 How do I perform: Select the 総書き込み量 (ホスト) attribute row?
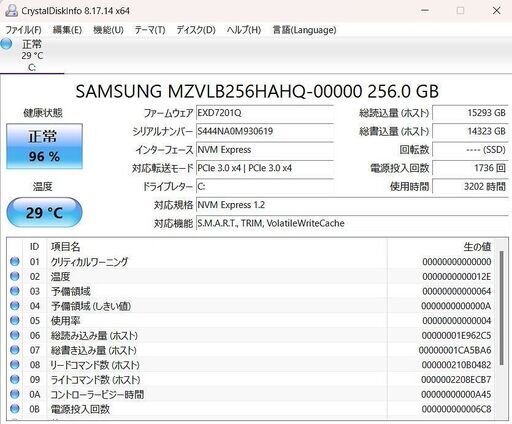(x=251, y=350)
